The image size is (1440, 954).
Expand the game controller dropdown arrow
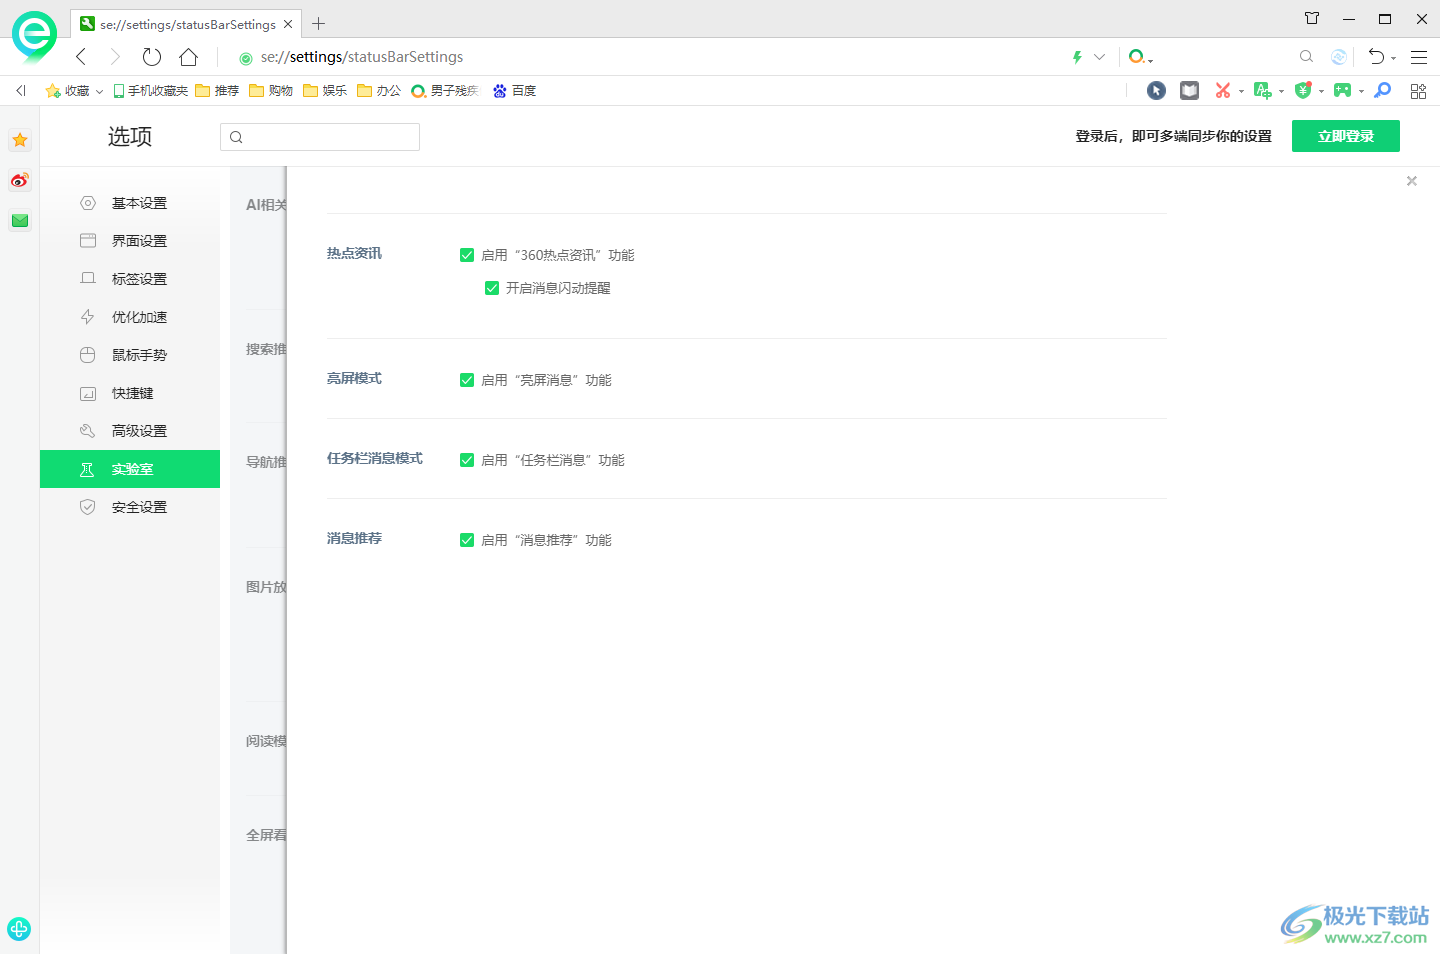tap(1361, 92)
